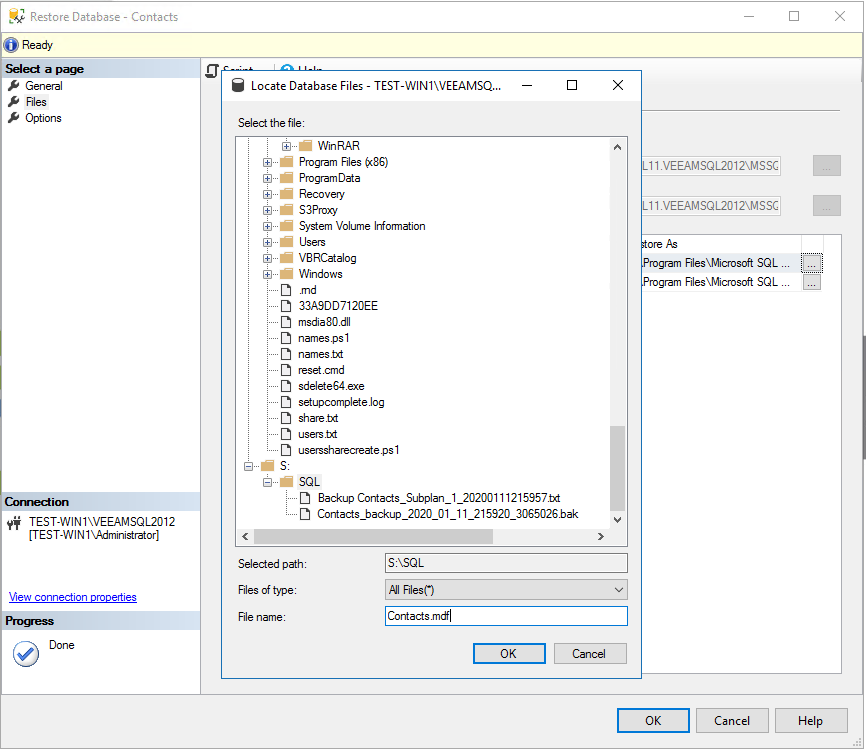Click the File name input field
The height and width of the screenshot is (751, 866).
pyautogui.click(x=506, y=616)
